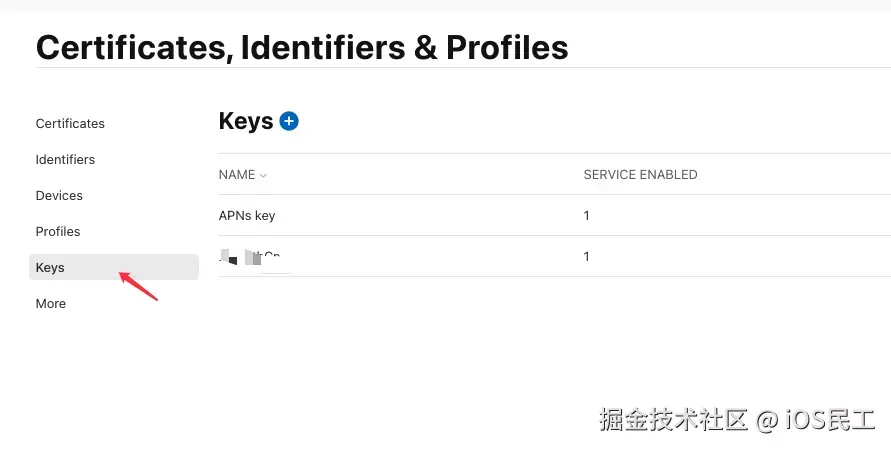
Task: Open the Certificates section in sidebar
Action: point(70,123)
